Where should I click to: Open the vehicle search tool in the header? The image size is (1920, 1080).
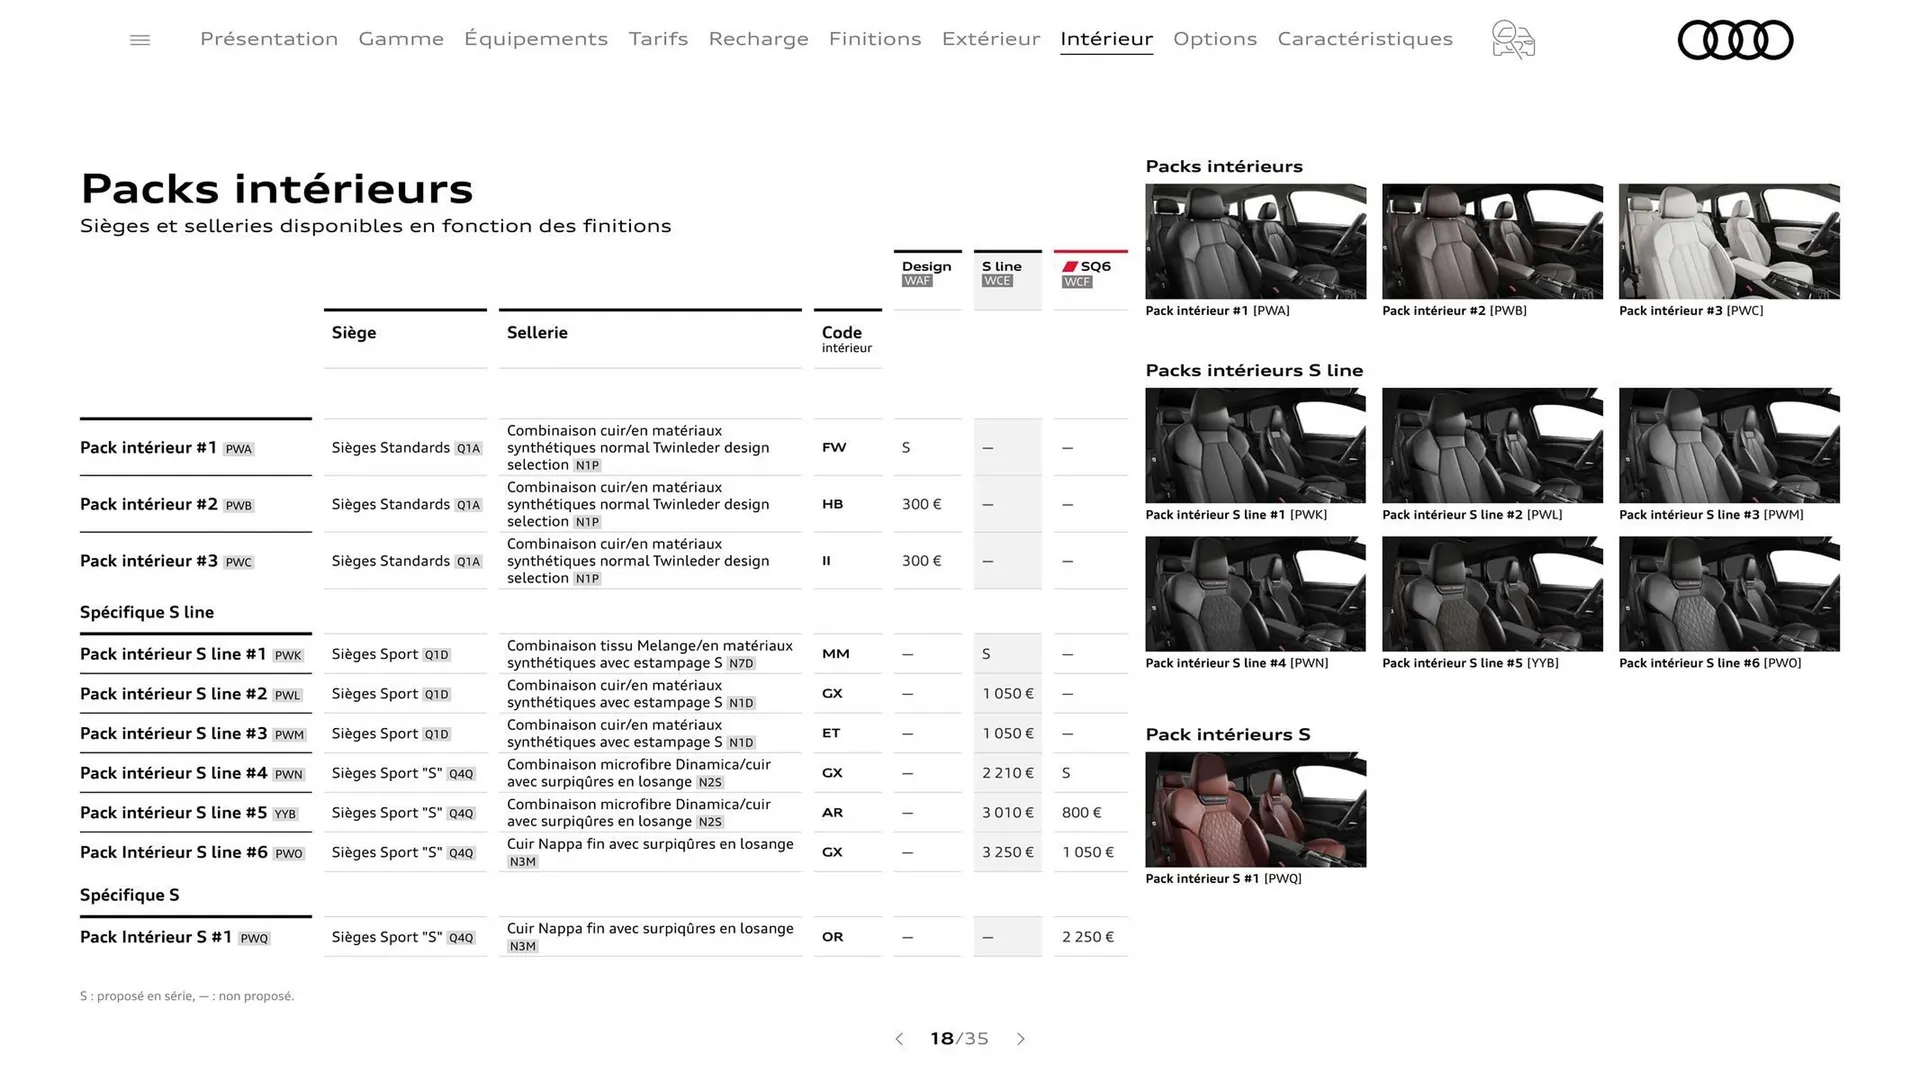(x=1512, y=39)
